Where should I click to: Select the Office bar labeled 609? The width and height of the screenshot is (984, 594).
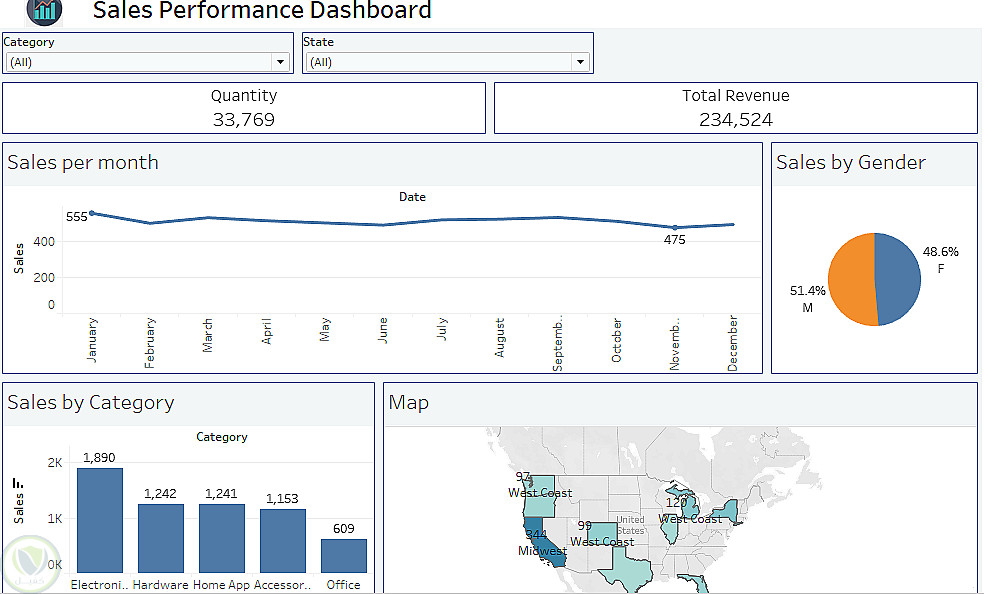tap(344, 556)
